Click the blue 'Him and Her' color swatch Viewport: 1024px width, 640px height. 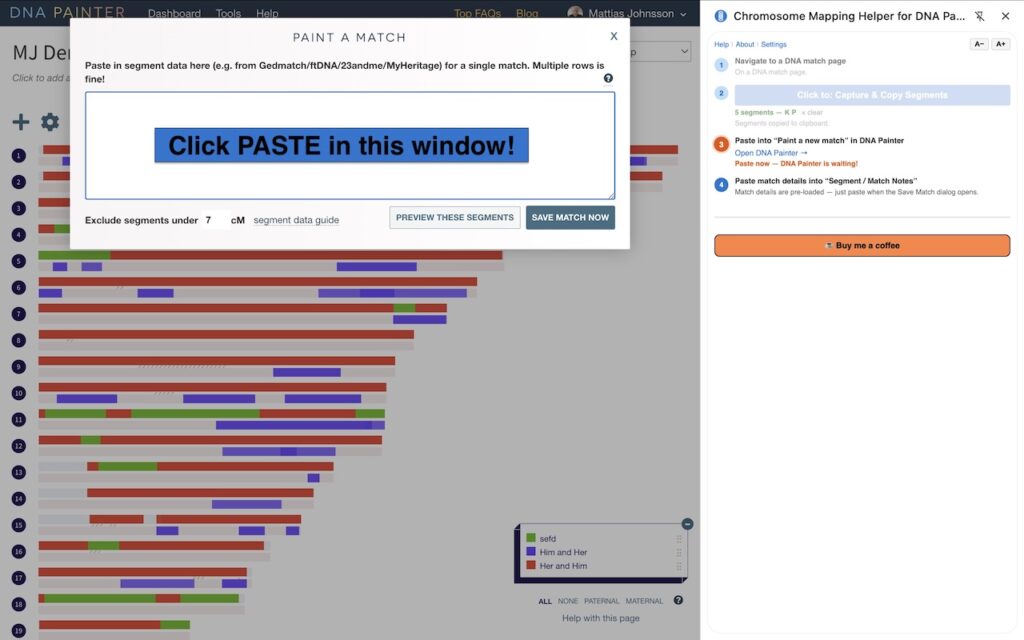coord(531,552)
